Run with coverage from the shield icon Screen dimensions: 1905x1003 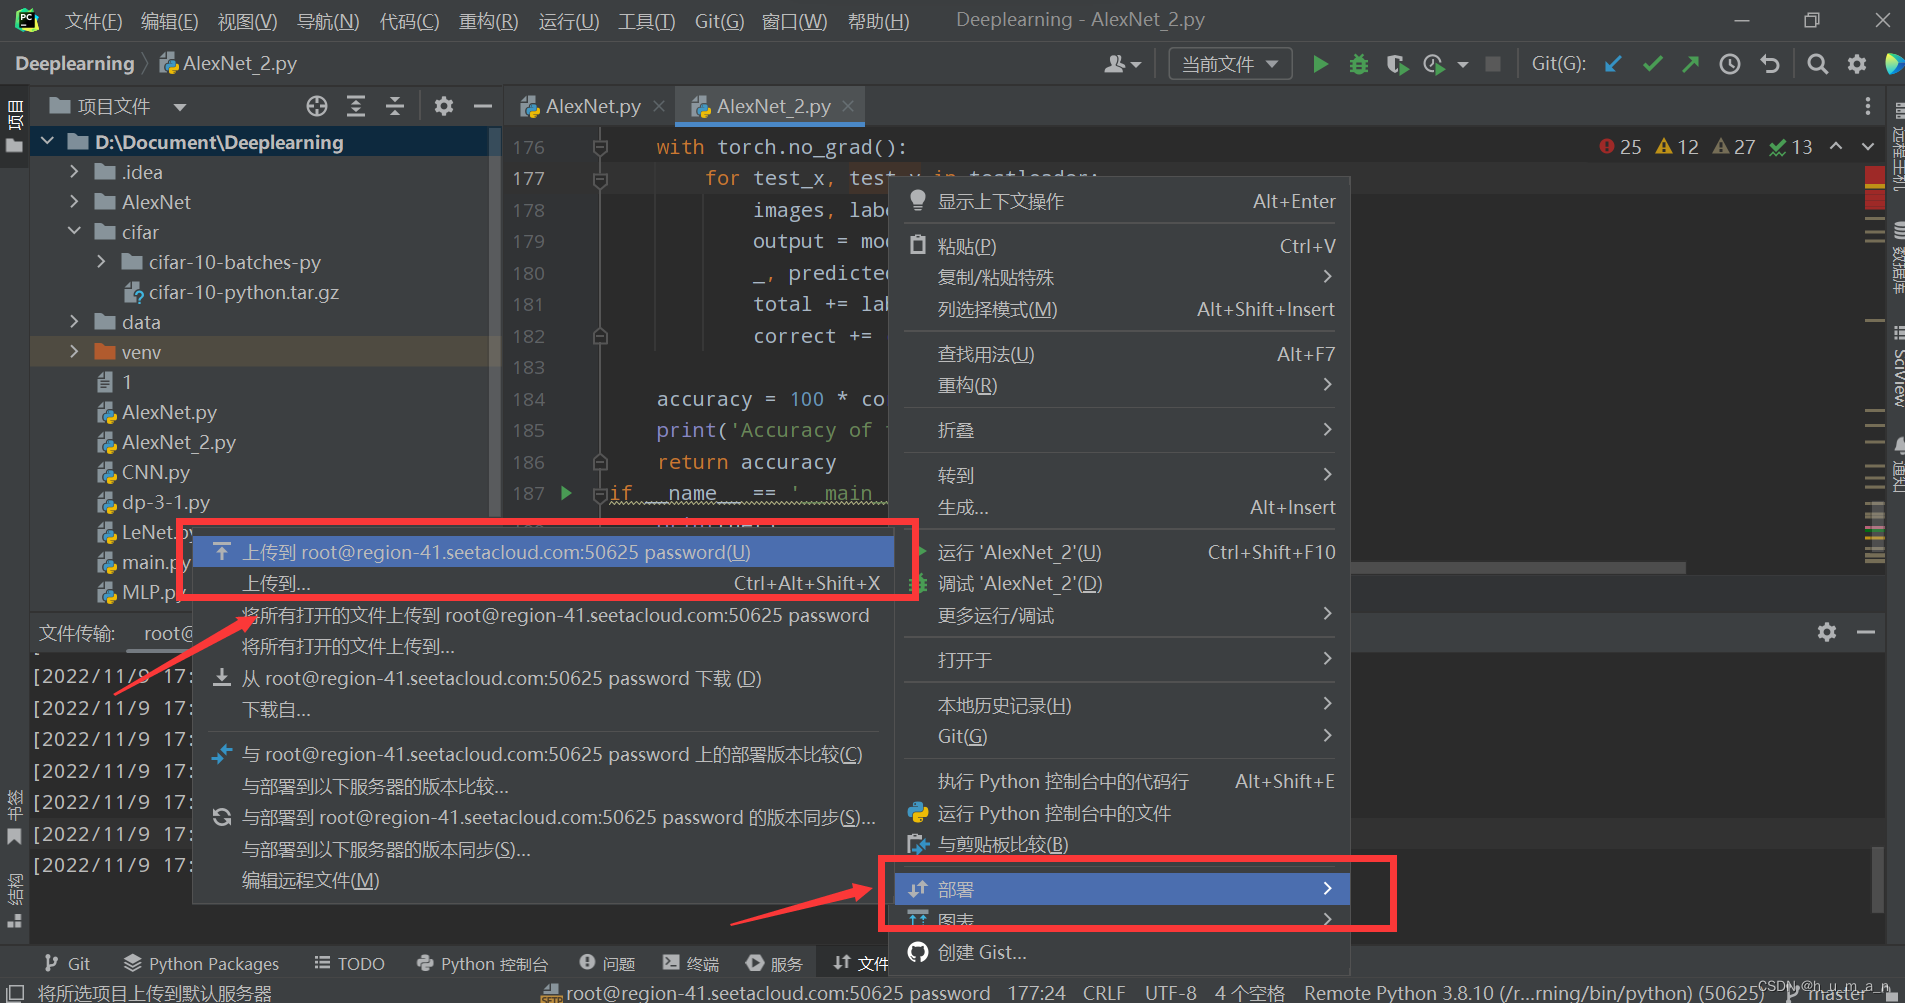click(x=1397, y=64)
